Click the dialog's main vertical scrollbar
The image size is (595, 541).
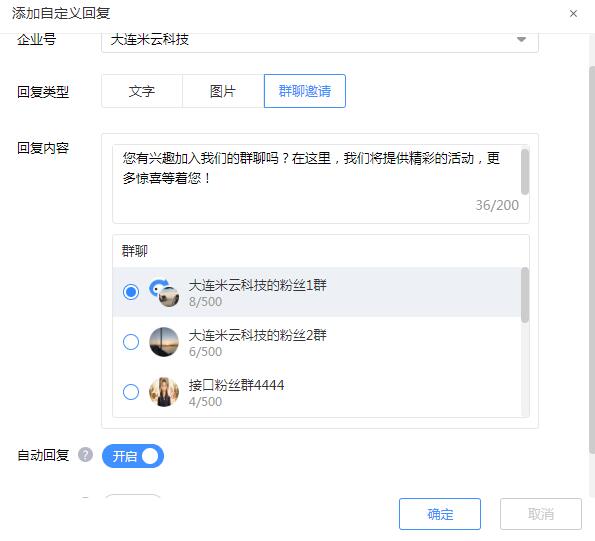pyautogui.click(x=592, y=260)
